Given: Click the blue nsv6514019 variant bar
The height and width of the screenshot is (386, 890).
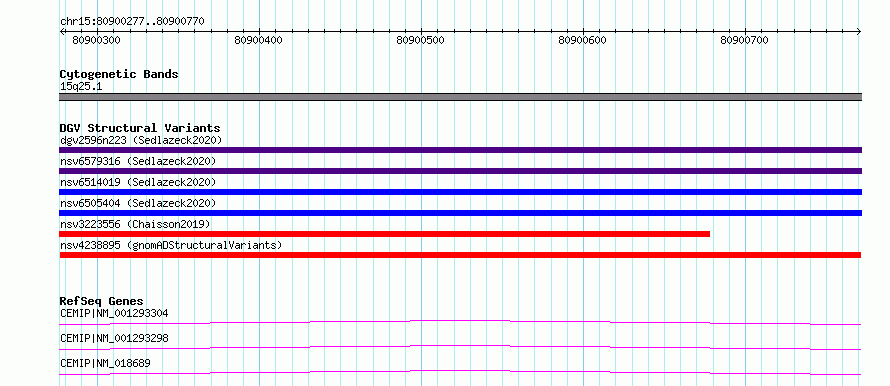Looking at the screenshot, I should (x=460, y=192).
